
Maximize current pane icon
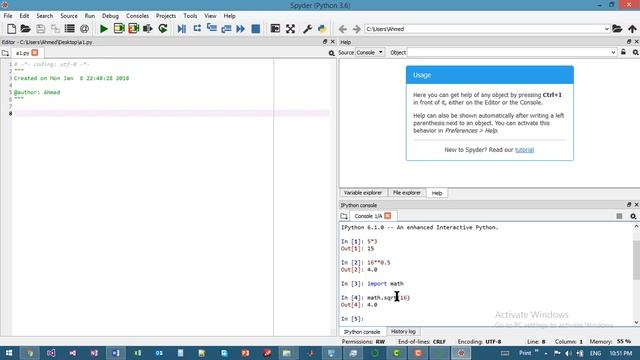(275, 29)
